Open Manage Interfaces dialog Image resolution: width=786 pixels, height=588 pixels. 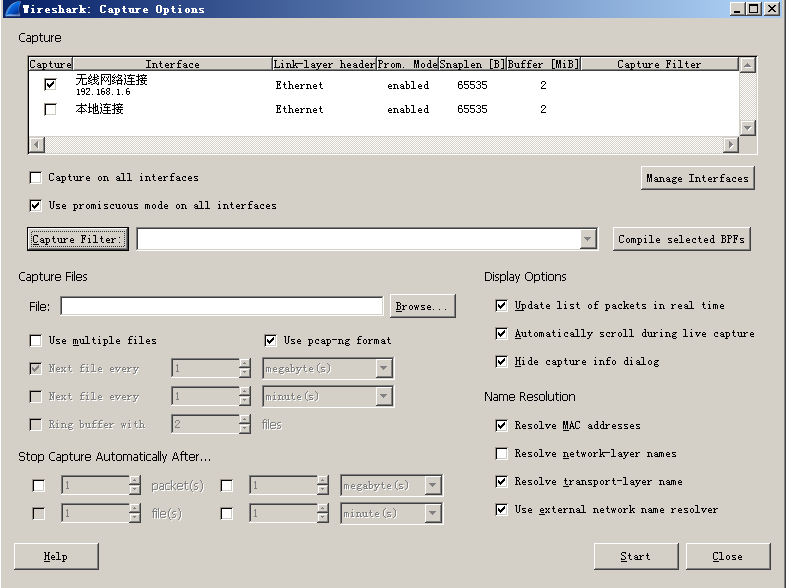[x=697, y=178]
